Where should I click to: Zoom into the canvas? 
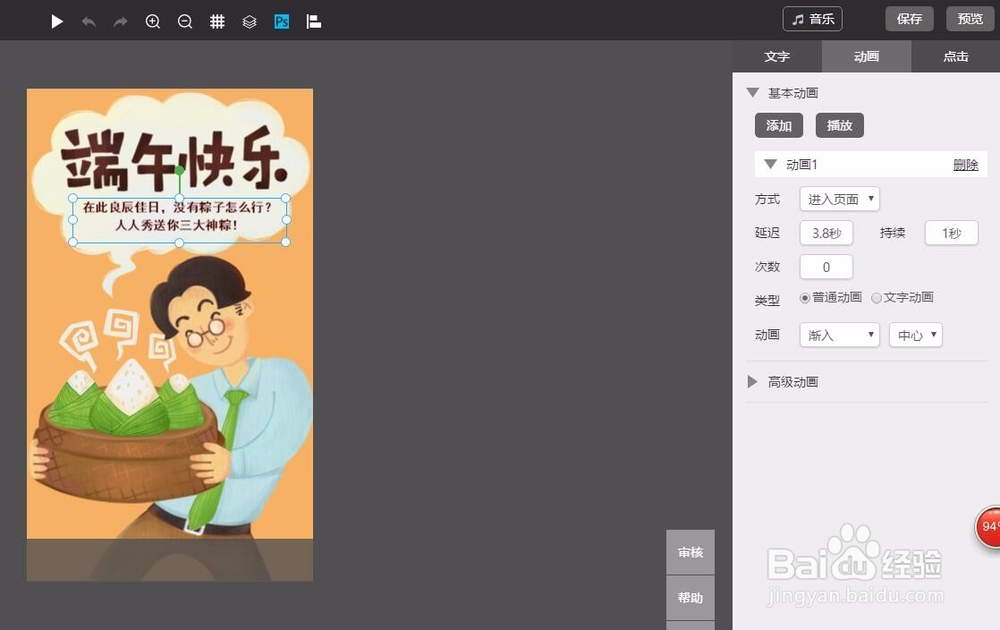pos(153,21)
